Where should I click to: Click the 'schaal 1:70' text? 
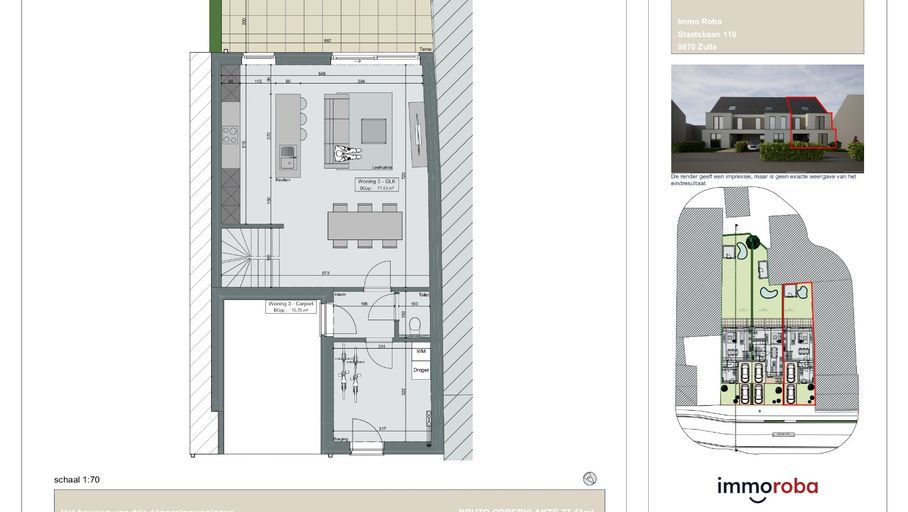[77, 480]
